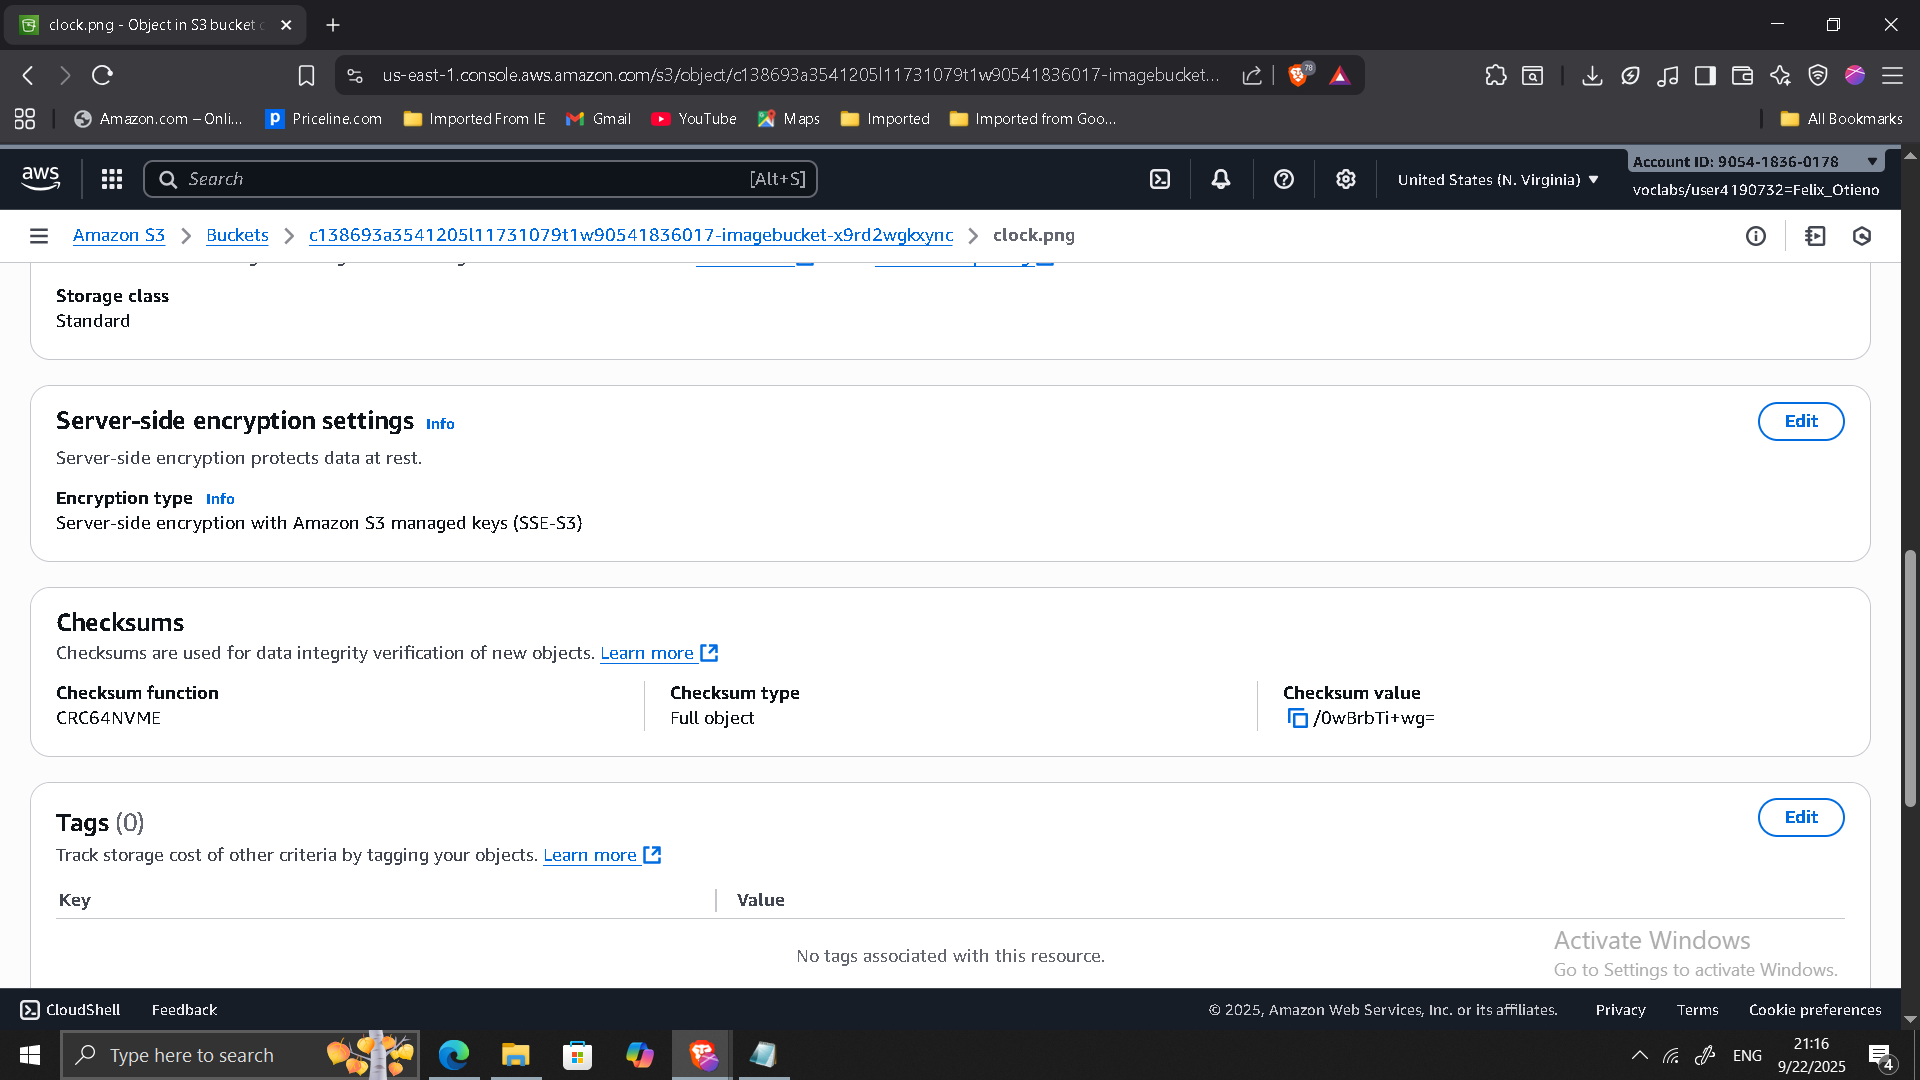
Task: Open the AWS support help icon
Action: (x=1284, y=179)
